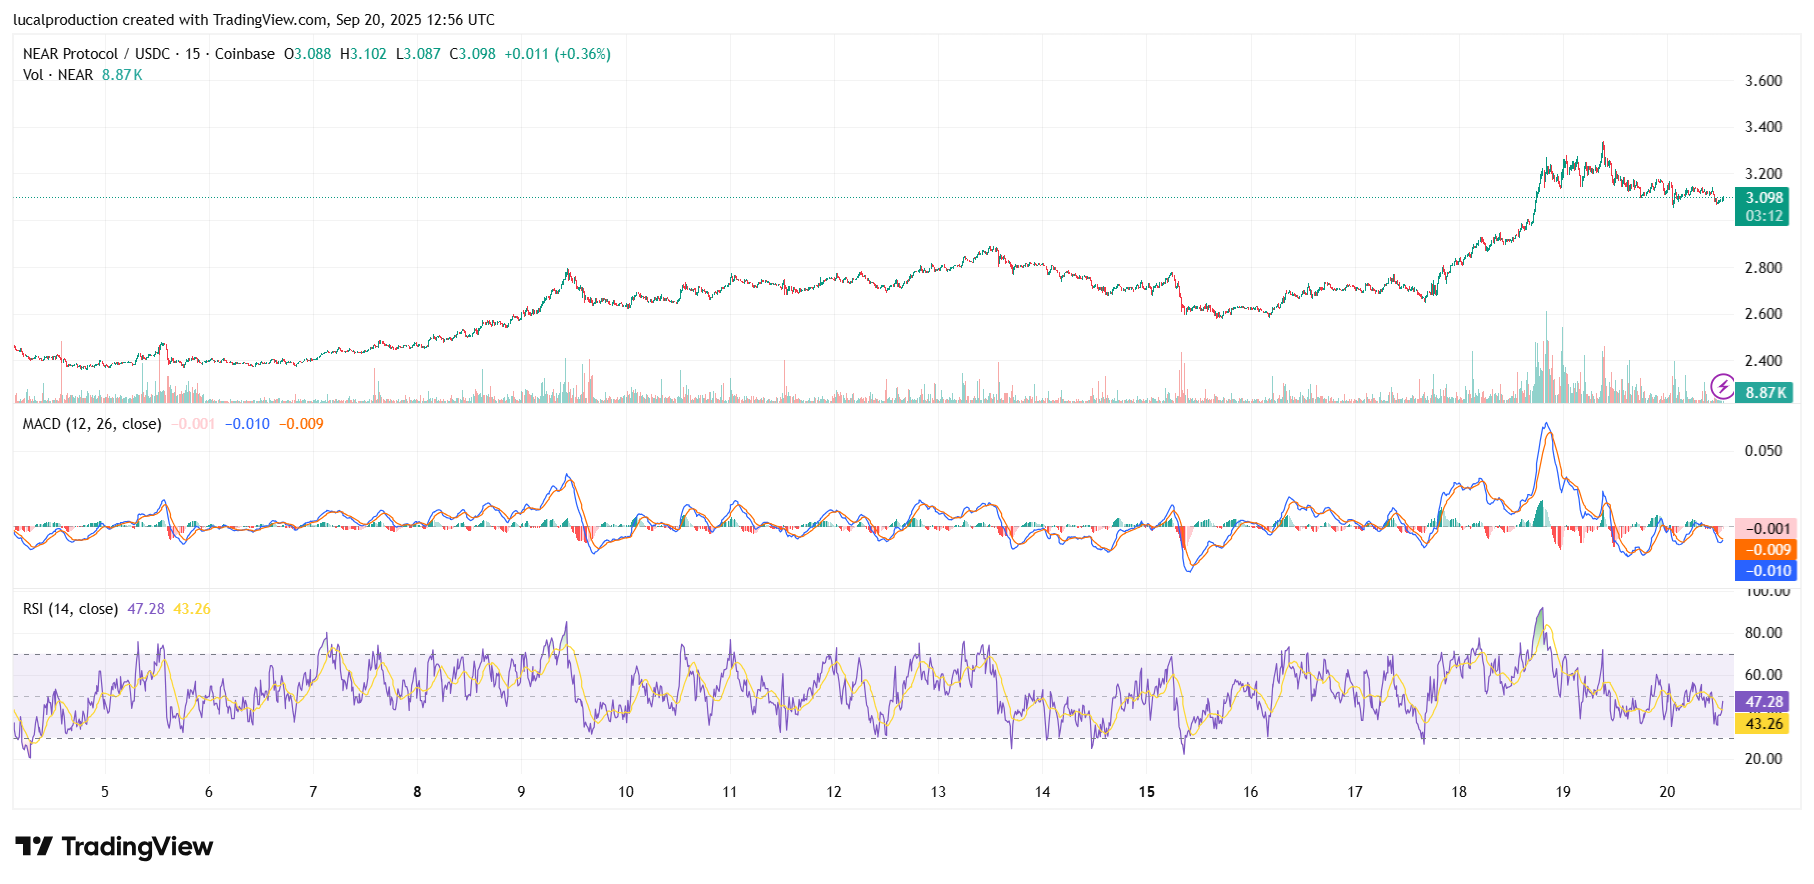Screen dimensions: 1814x884
Task: Click the +0.011 (+0.36%) change value
Action: click(x=557, y=54)
